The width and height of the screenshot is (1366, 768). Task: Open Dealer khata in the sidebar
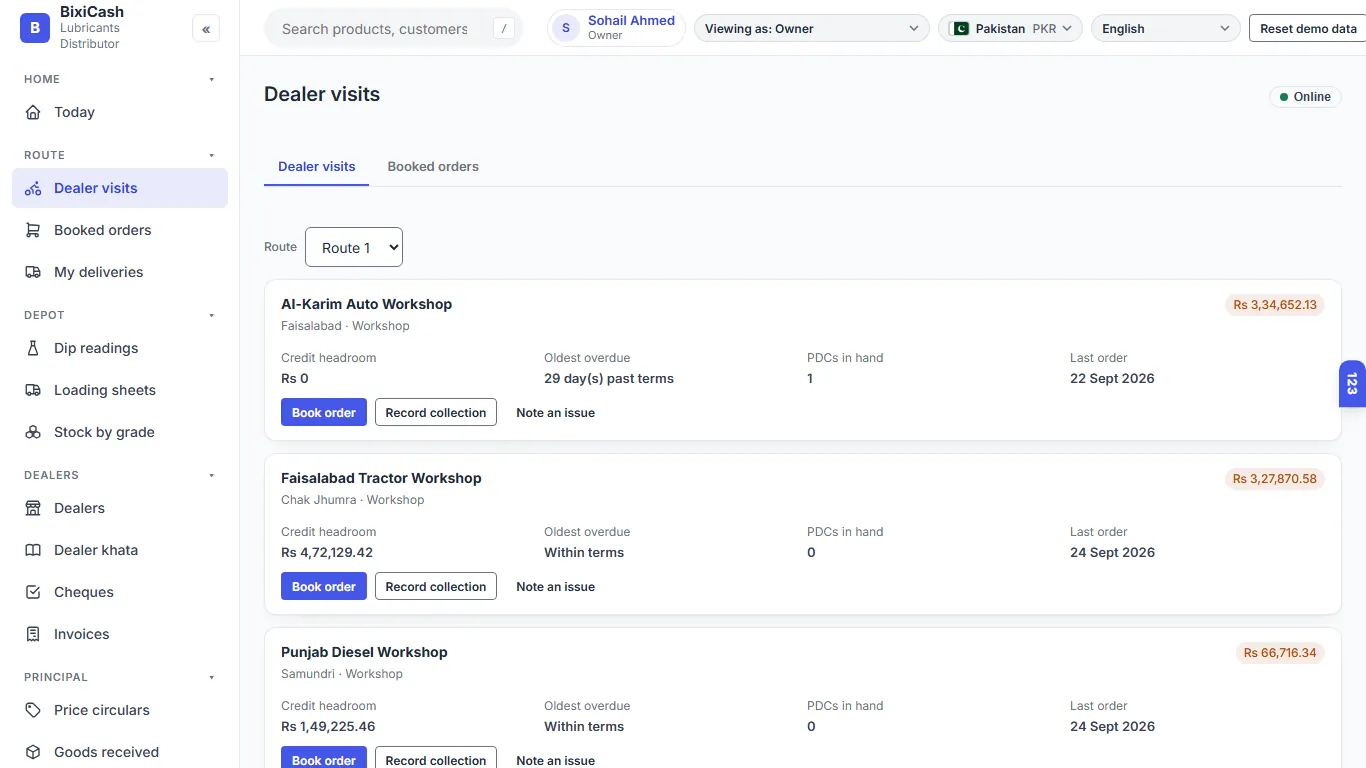pyautogui.click(x=120, y=550)
